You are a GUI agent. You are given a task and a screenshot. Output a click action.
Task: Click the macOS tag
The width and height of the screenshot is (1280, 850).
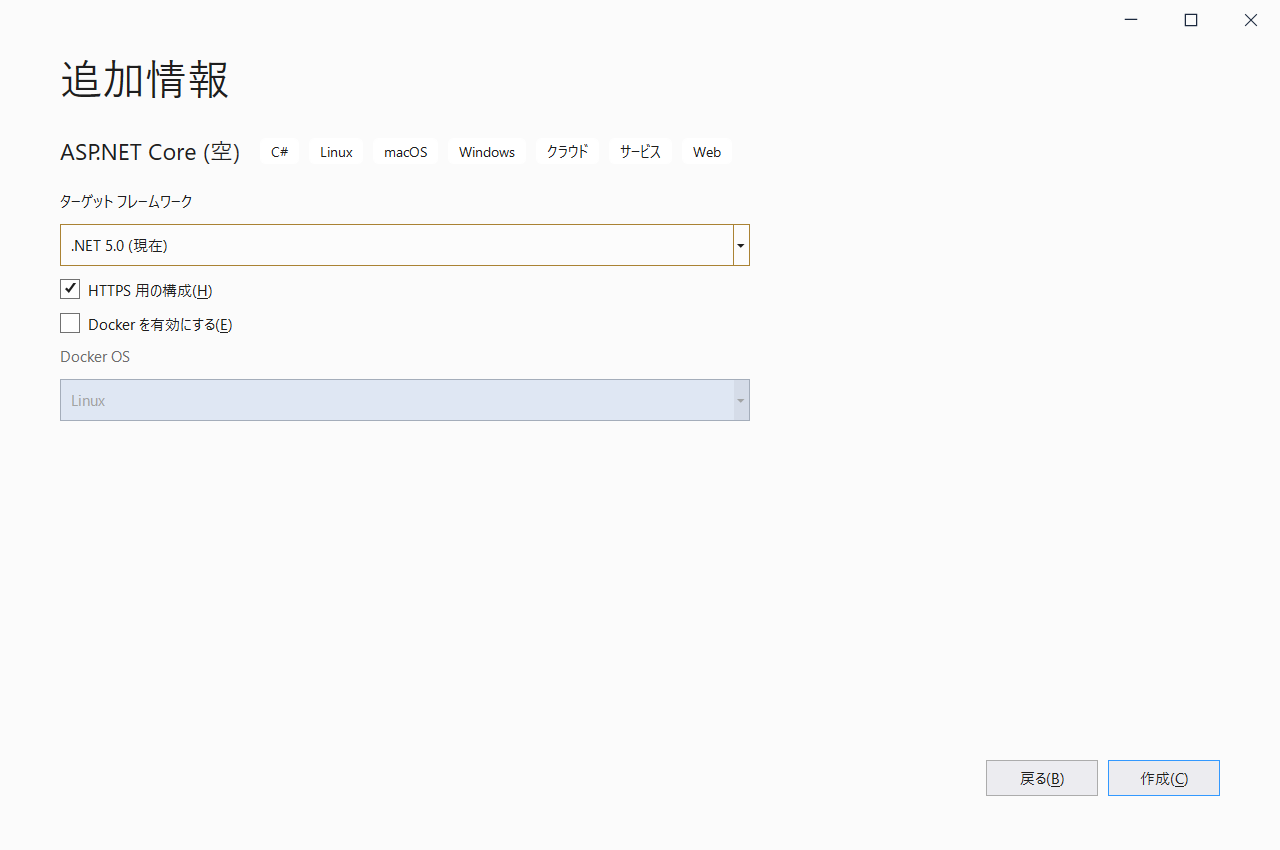pos(405,152)
